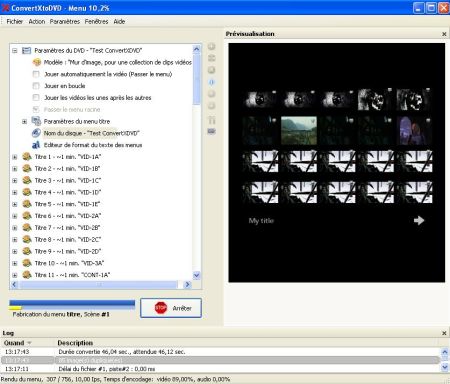Screen dimensions: 450x384
Task: Click the next page arrow in preview
Action: pos(419,220)
